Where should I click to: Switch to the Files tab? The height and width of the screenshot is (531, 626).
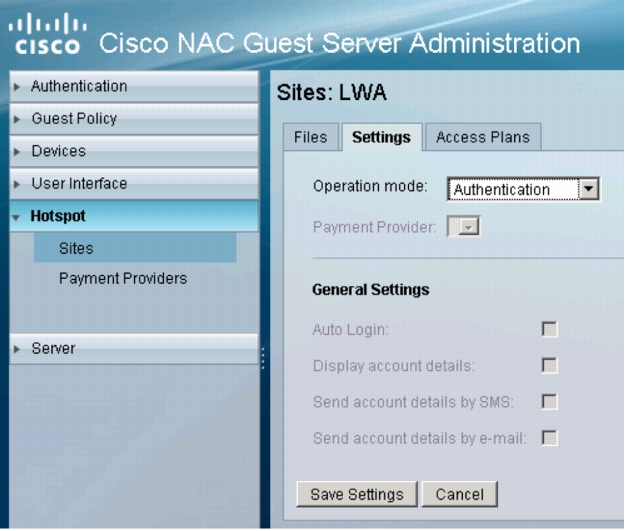[x=311, y=137]
